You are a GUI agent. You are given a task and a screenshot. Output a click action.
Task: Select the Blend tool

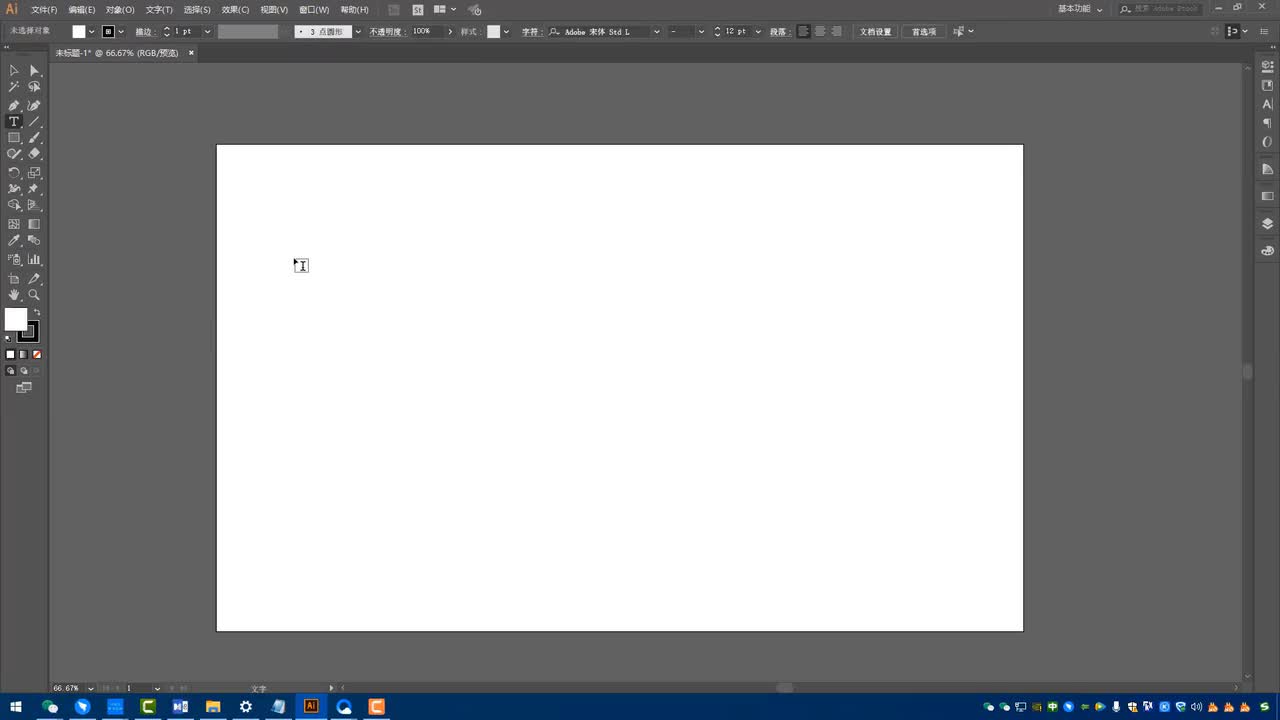(34, 241)
